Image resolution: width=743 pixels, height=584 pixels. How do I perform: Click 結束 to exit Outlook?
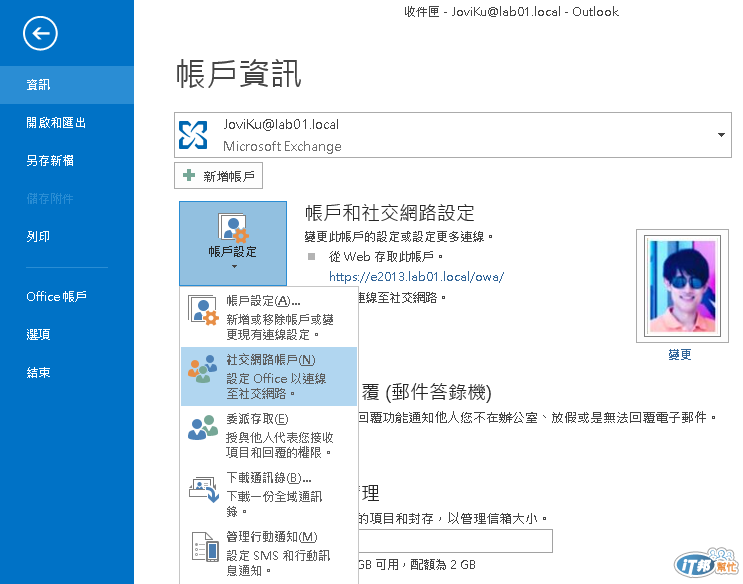point(67,373)
